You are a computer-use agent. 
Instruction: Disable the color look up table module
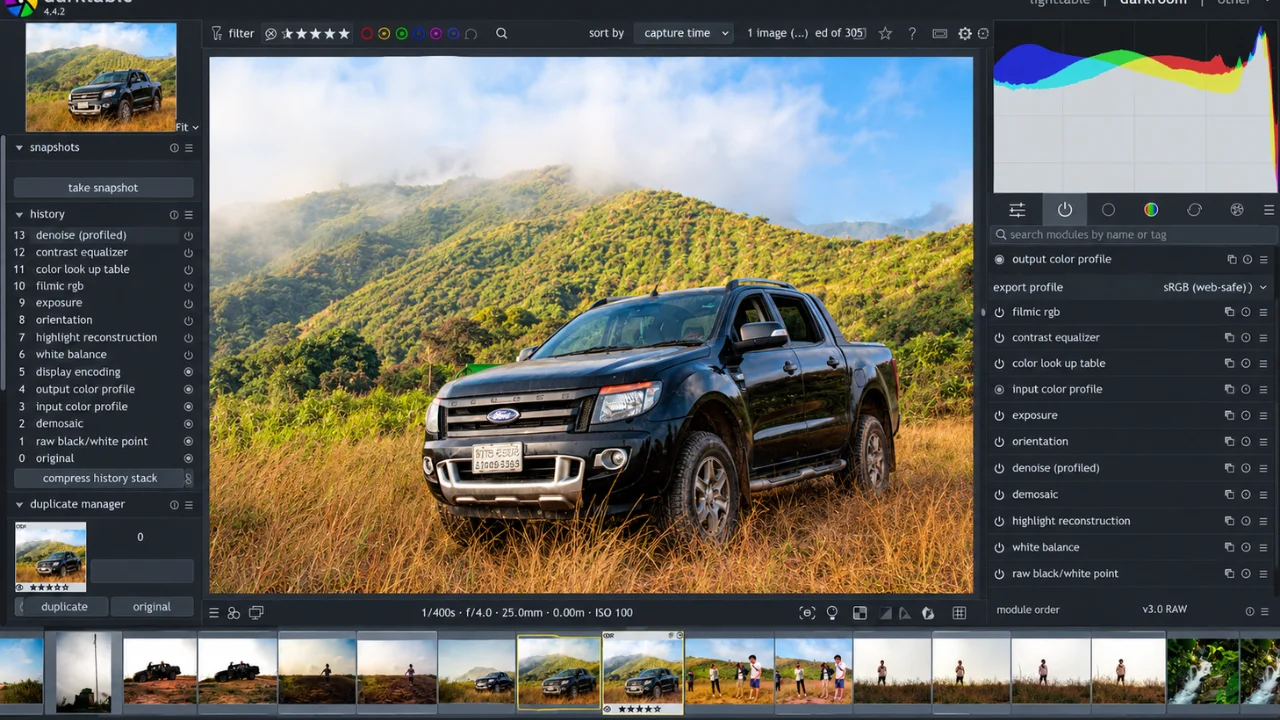click(999, 364)
